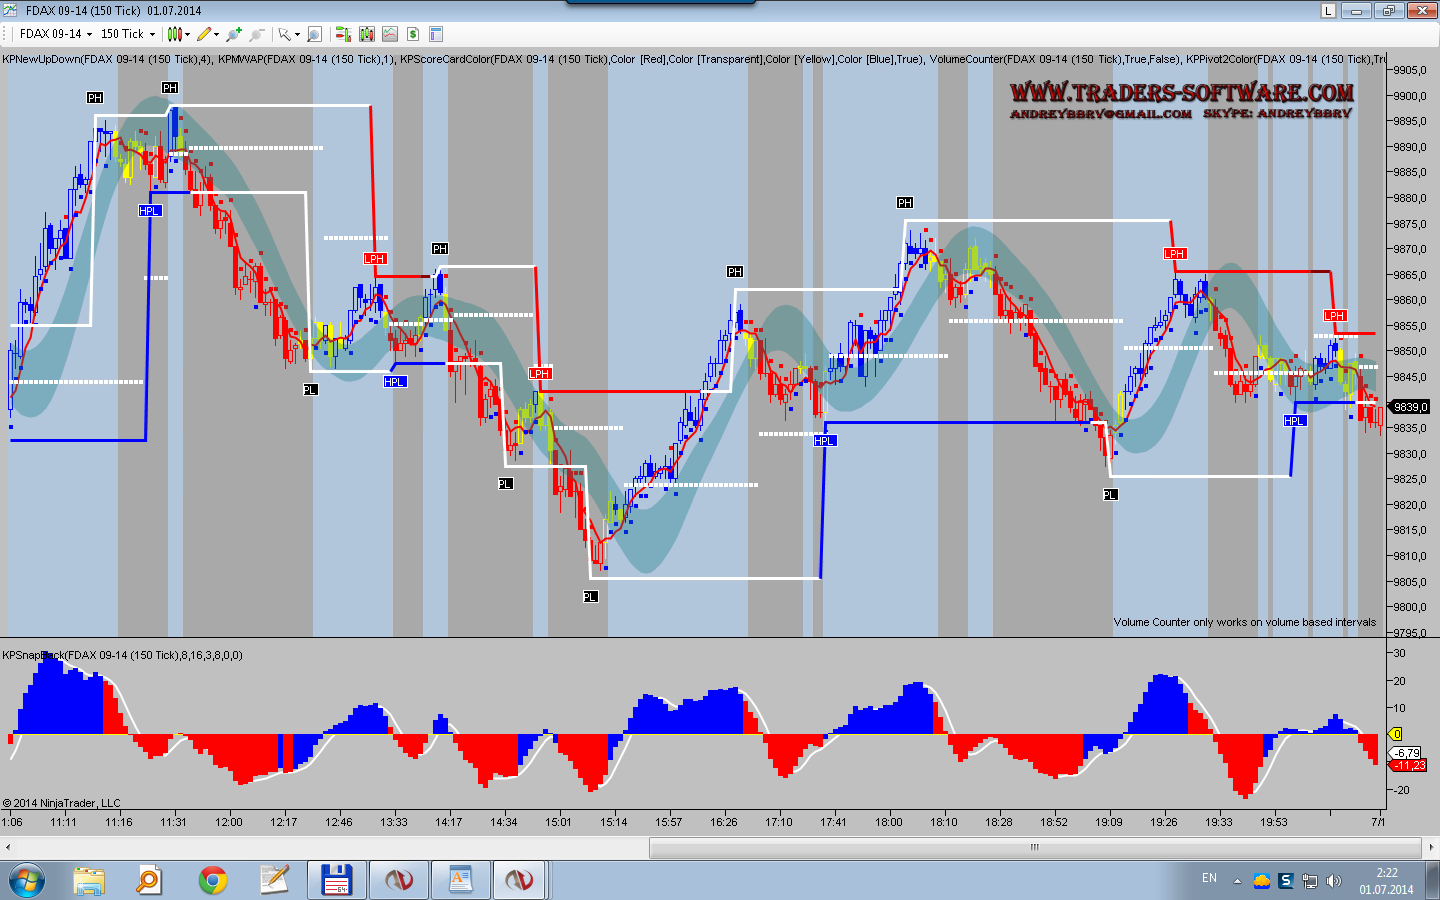This screenshot has width=1440, height=900.
Task: Open chart Properties icon
Action: pyautogui.click(x=436, y=34)
